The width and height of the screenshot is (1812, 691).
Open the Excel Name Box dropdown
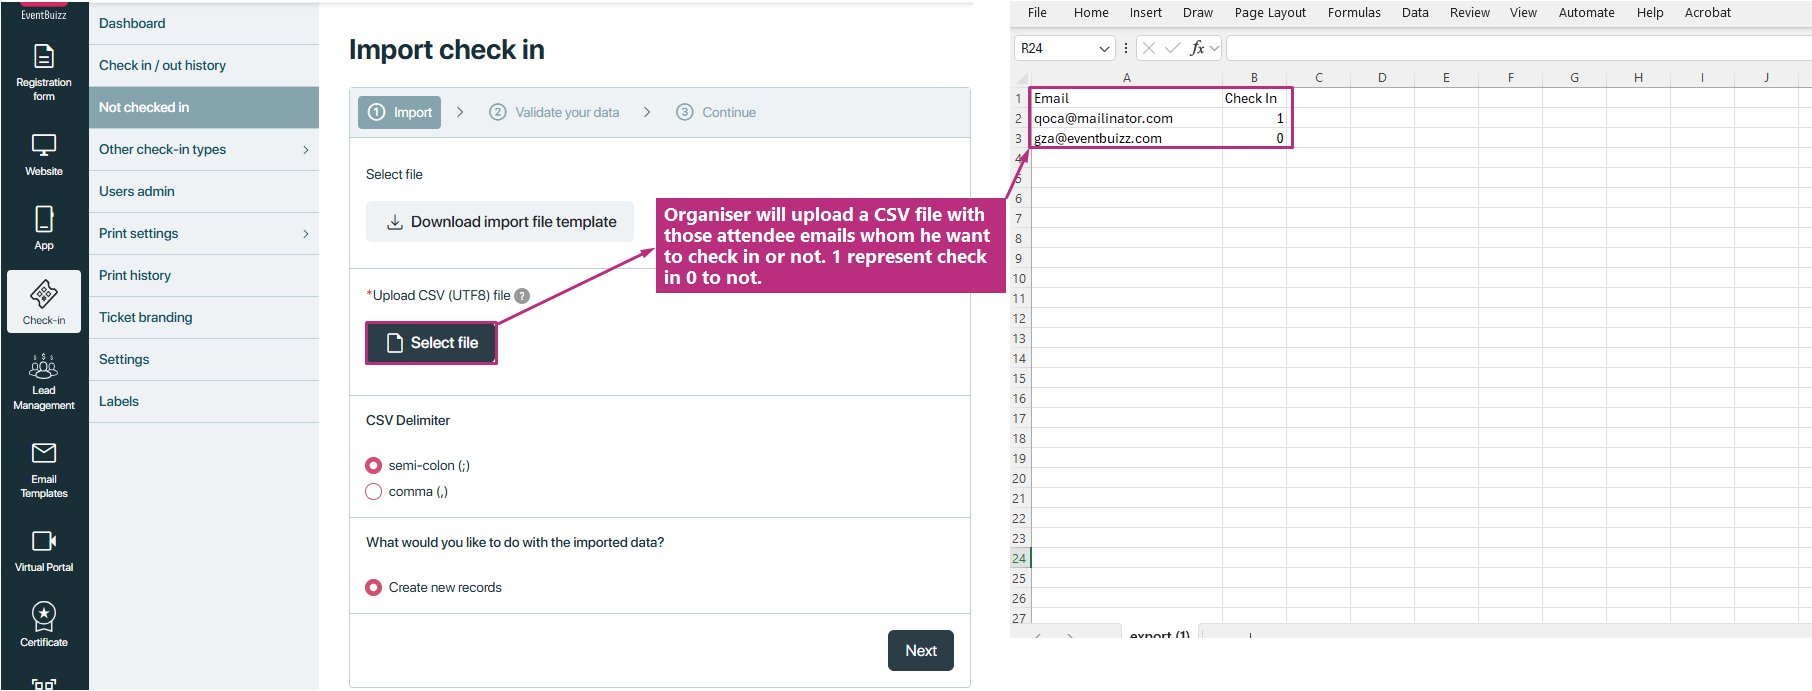click(1104, 49)
